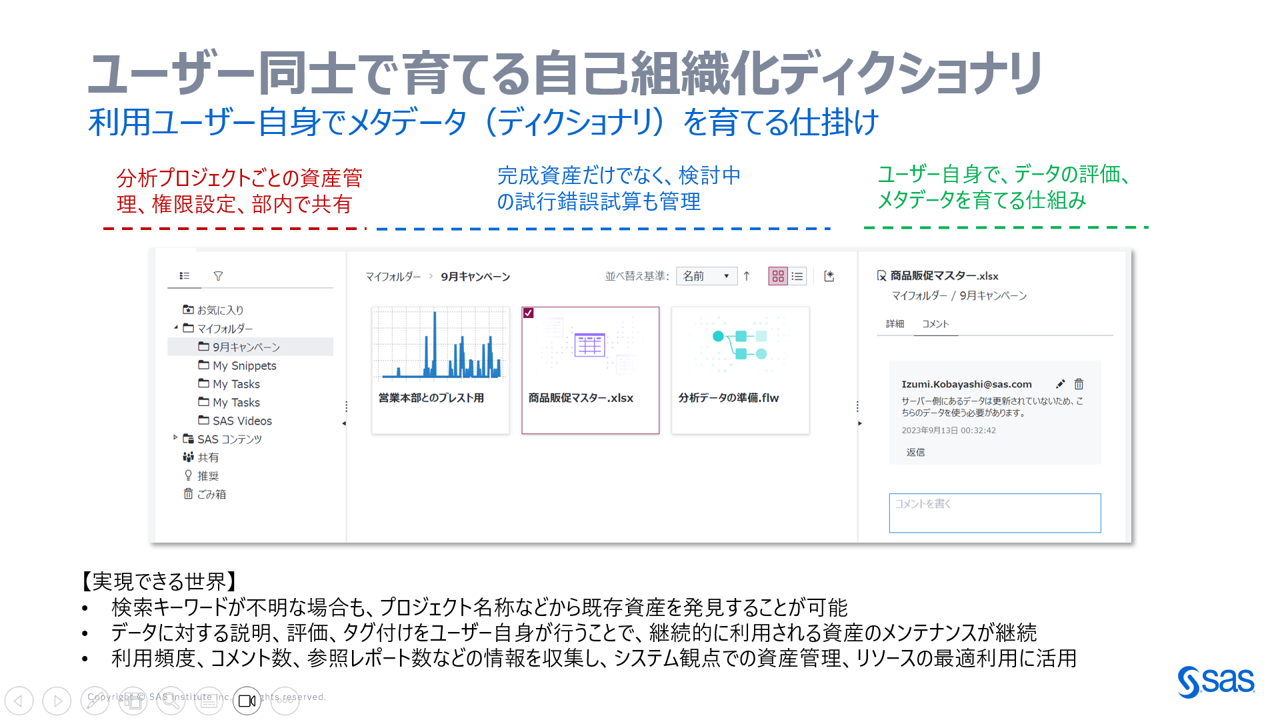
Task: Click into the コメントを書く text box
Action: [x=994, y=513]
